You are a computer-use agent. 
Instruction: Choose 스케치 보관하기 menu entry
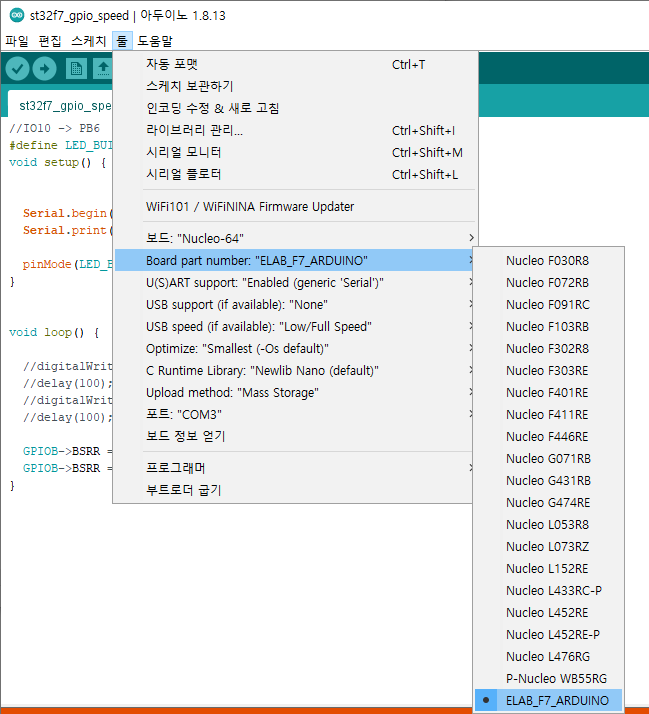pos(296,86)
